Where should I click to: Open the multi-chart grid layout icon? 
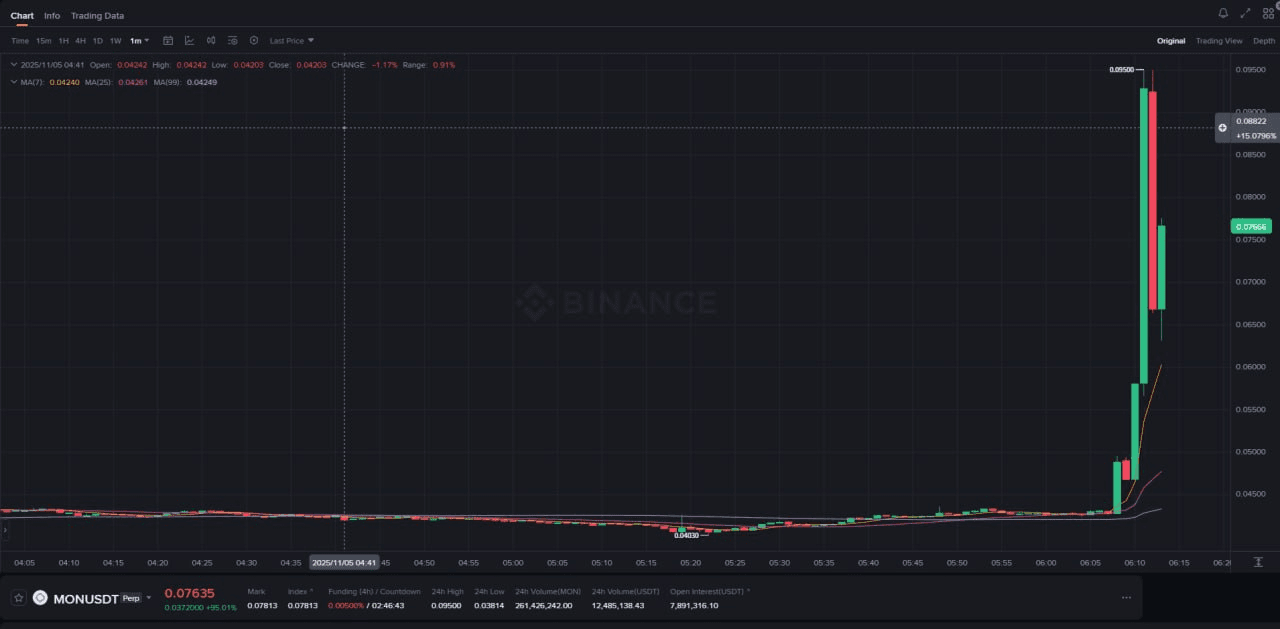(x=1268, y=13)
